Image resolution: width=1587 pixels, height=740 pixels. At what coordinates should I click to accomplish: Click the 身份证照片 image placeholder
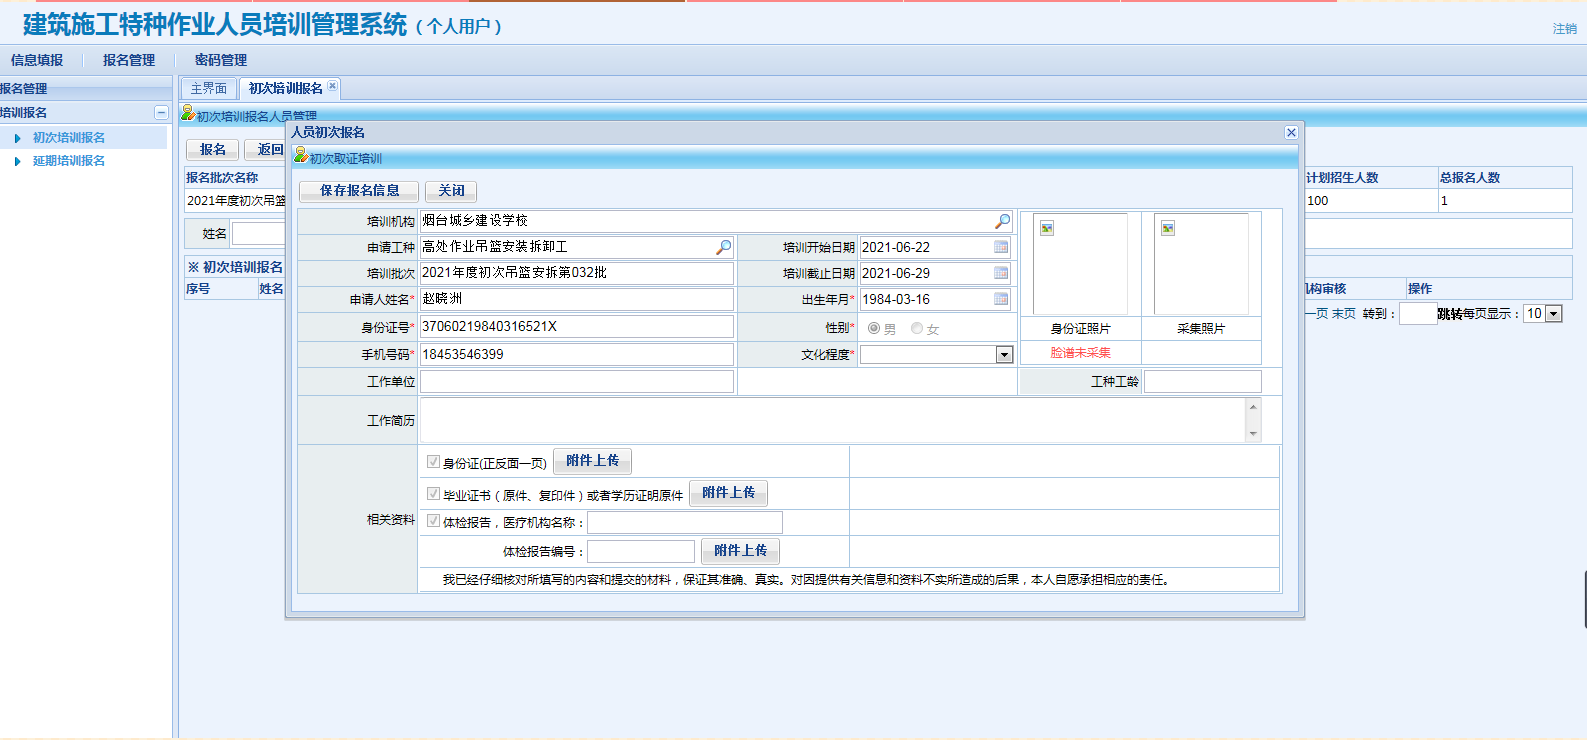(1080, 265)
